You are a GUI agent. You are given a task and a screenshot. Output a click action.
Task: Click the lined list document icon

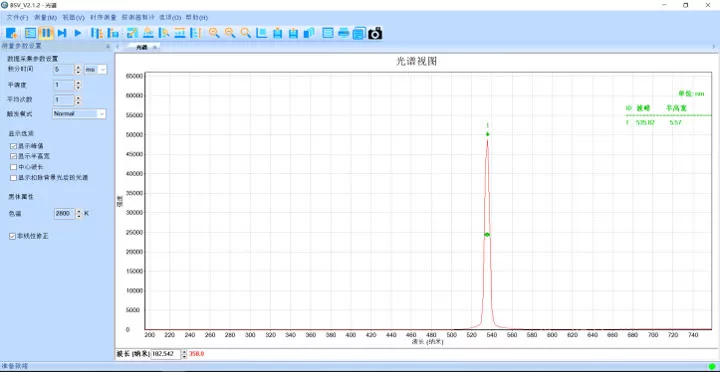pos(328,33)
